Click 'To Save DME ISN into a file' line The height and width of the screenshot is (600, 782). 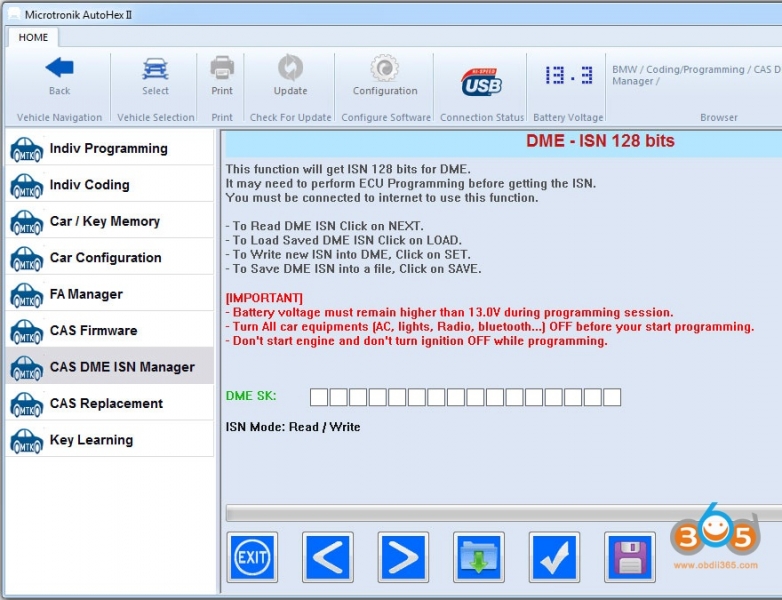[x=354, y=269]
